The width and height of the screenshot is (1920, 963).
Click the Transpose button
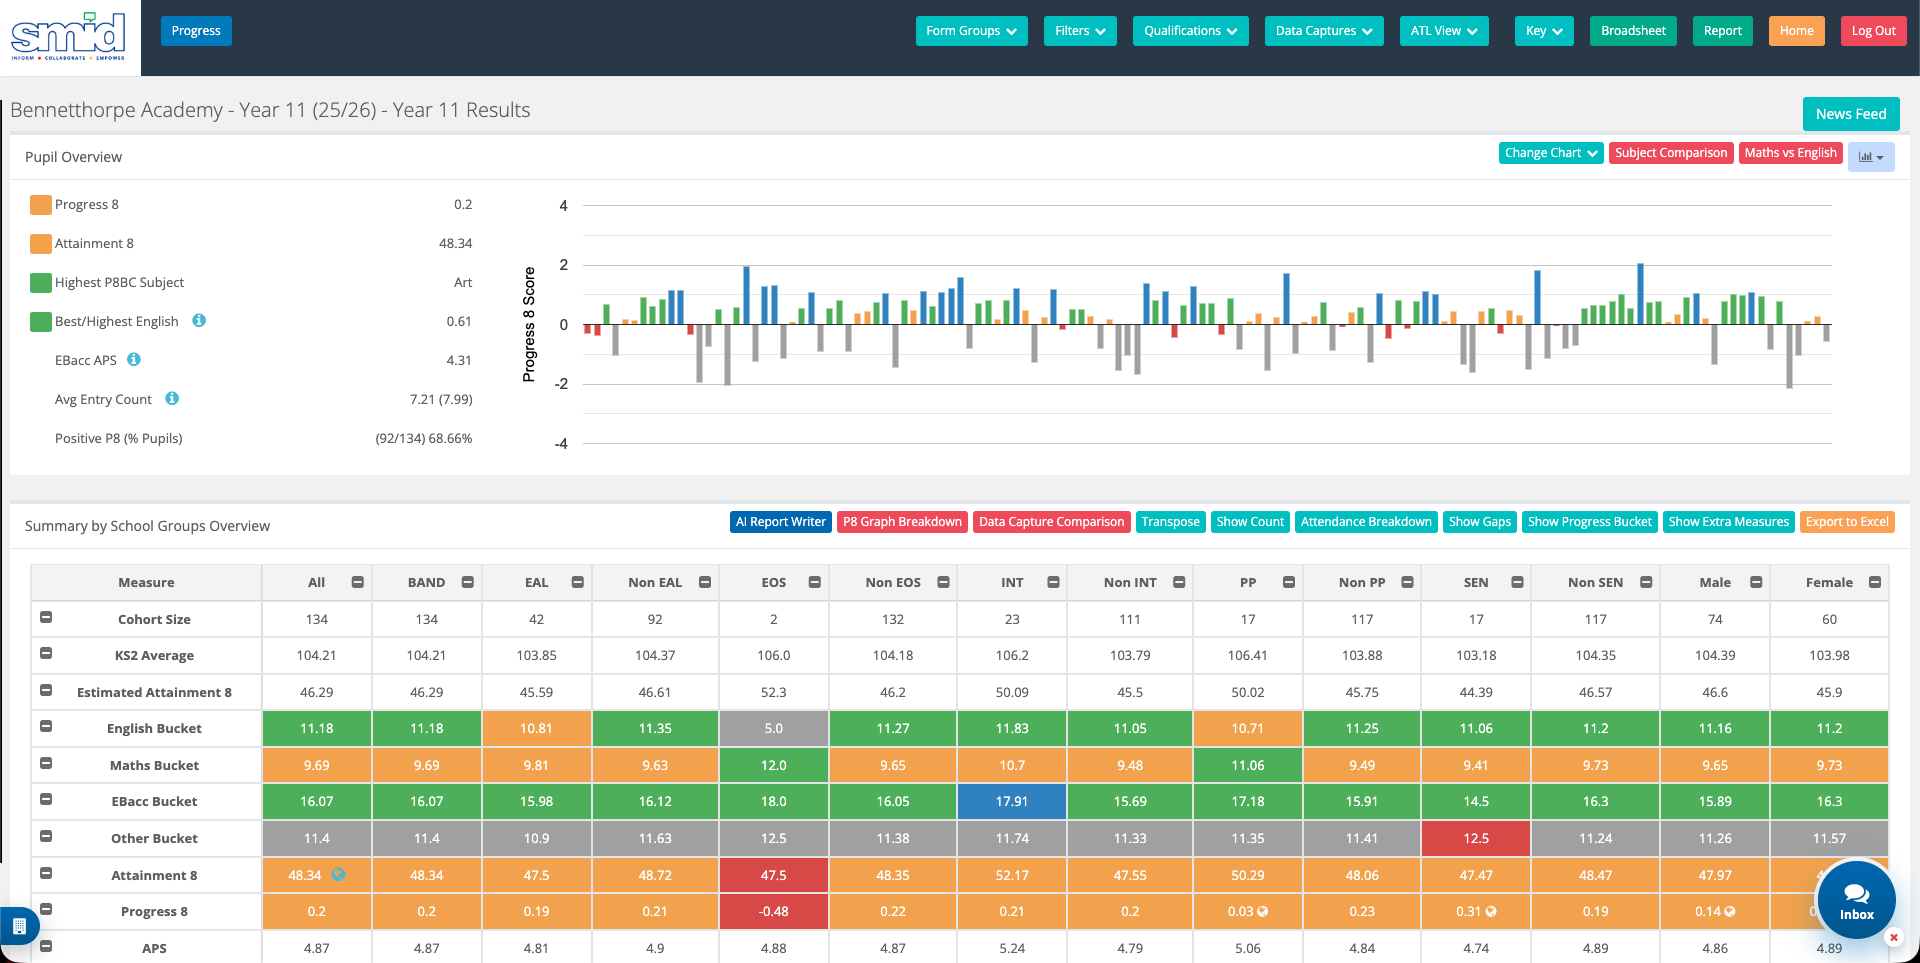(x=1170, y=522)
